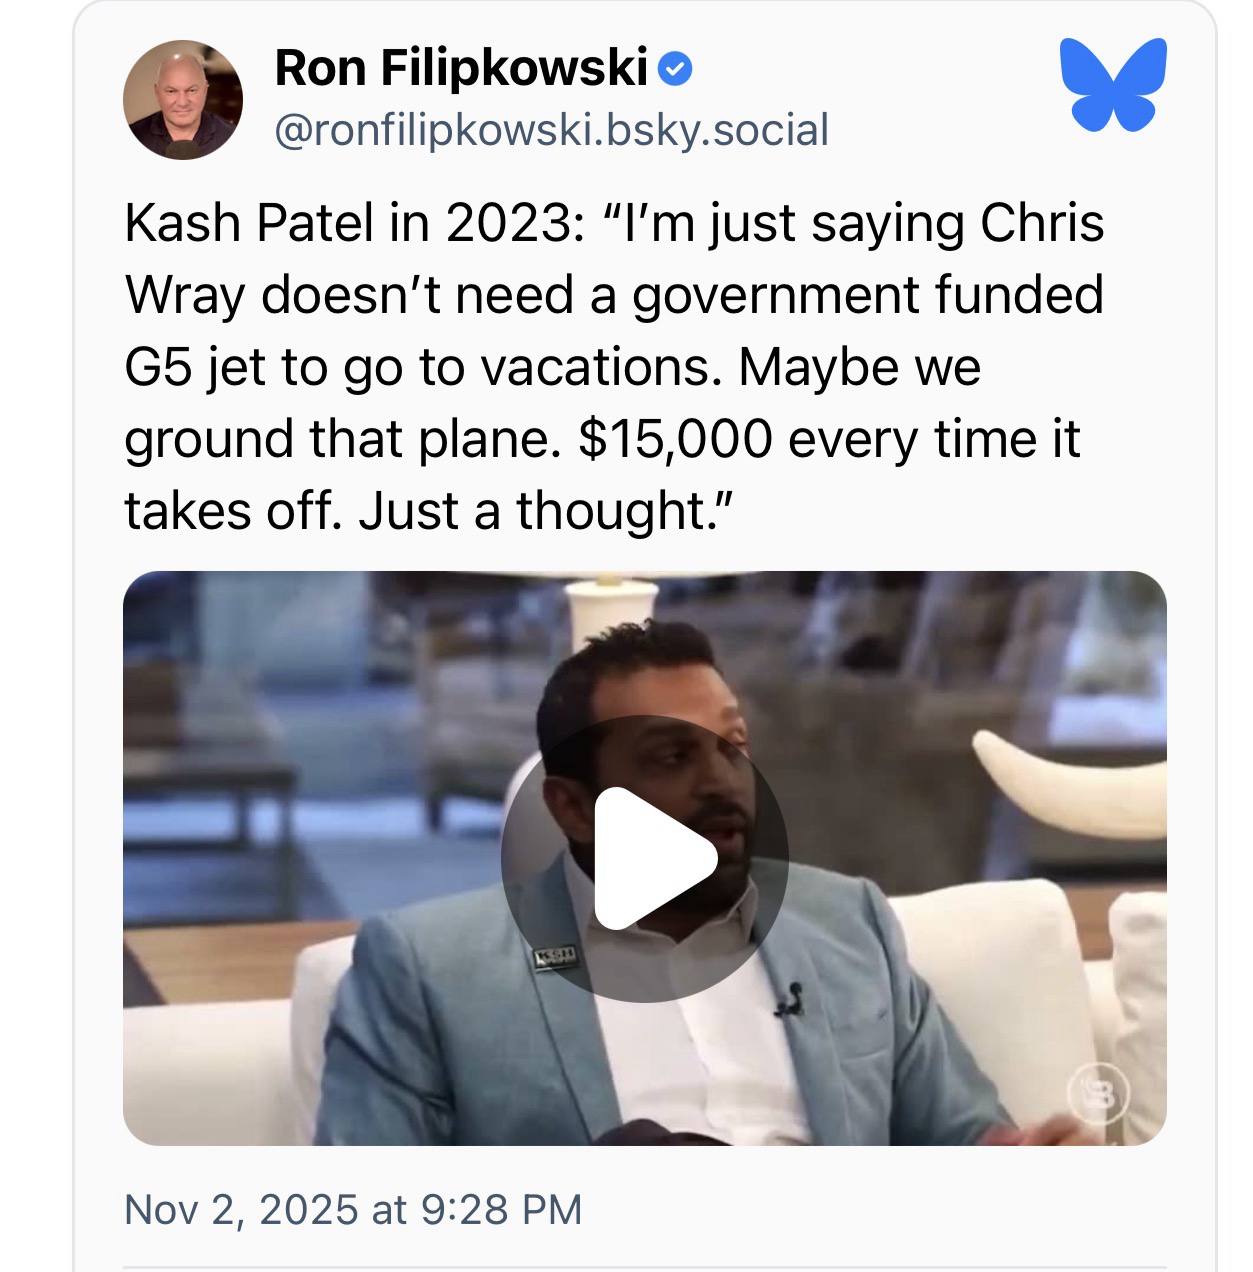Open the Ron Filipkowski display name link
Viewport: 1253px width, 1272px height.
click(461, 68)
